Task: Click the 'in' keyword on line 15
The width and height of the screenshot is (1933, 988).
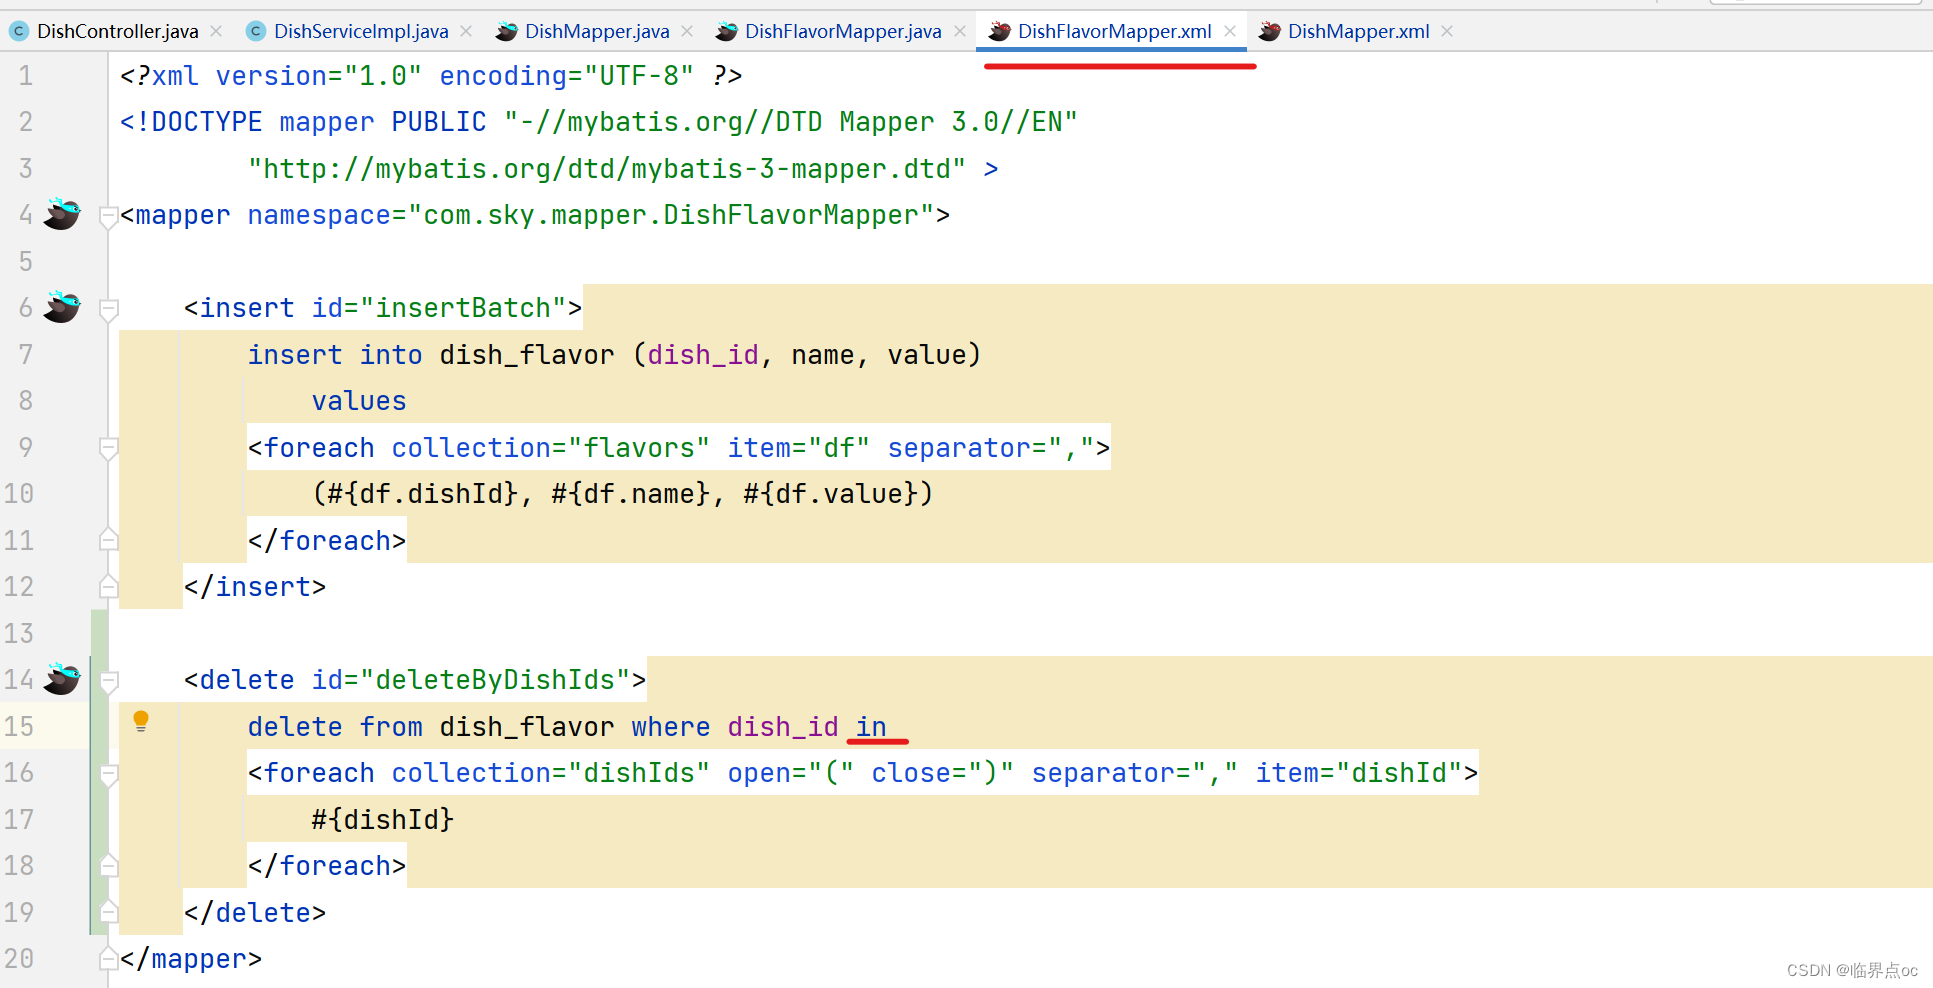Action: (871, 727)
